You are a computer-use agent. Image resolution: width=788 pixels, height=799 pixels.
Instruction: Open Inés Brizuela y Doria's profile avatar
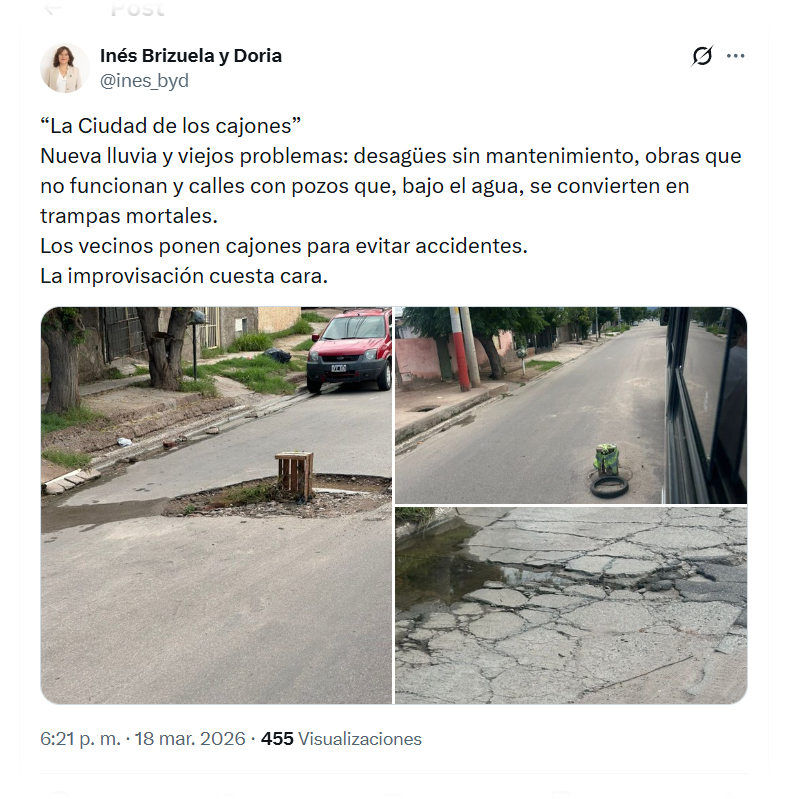65,68
